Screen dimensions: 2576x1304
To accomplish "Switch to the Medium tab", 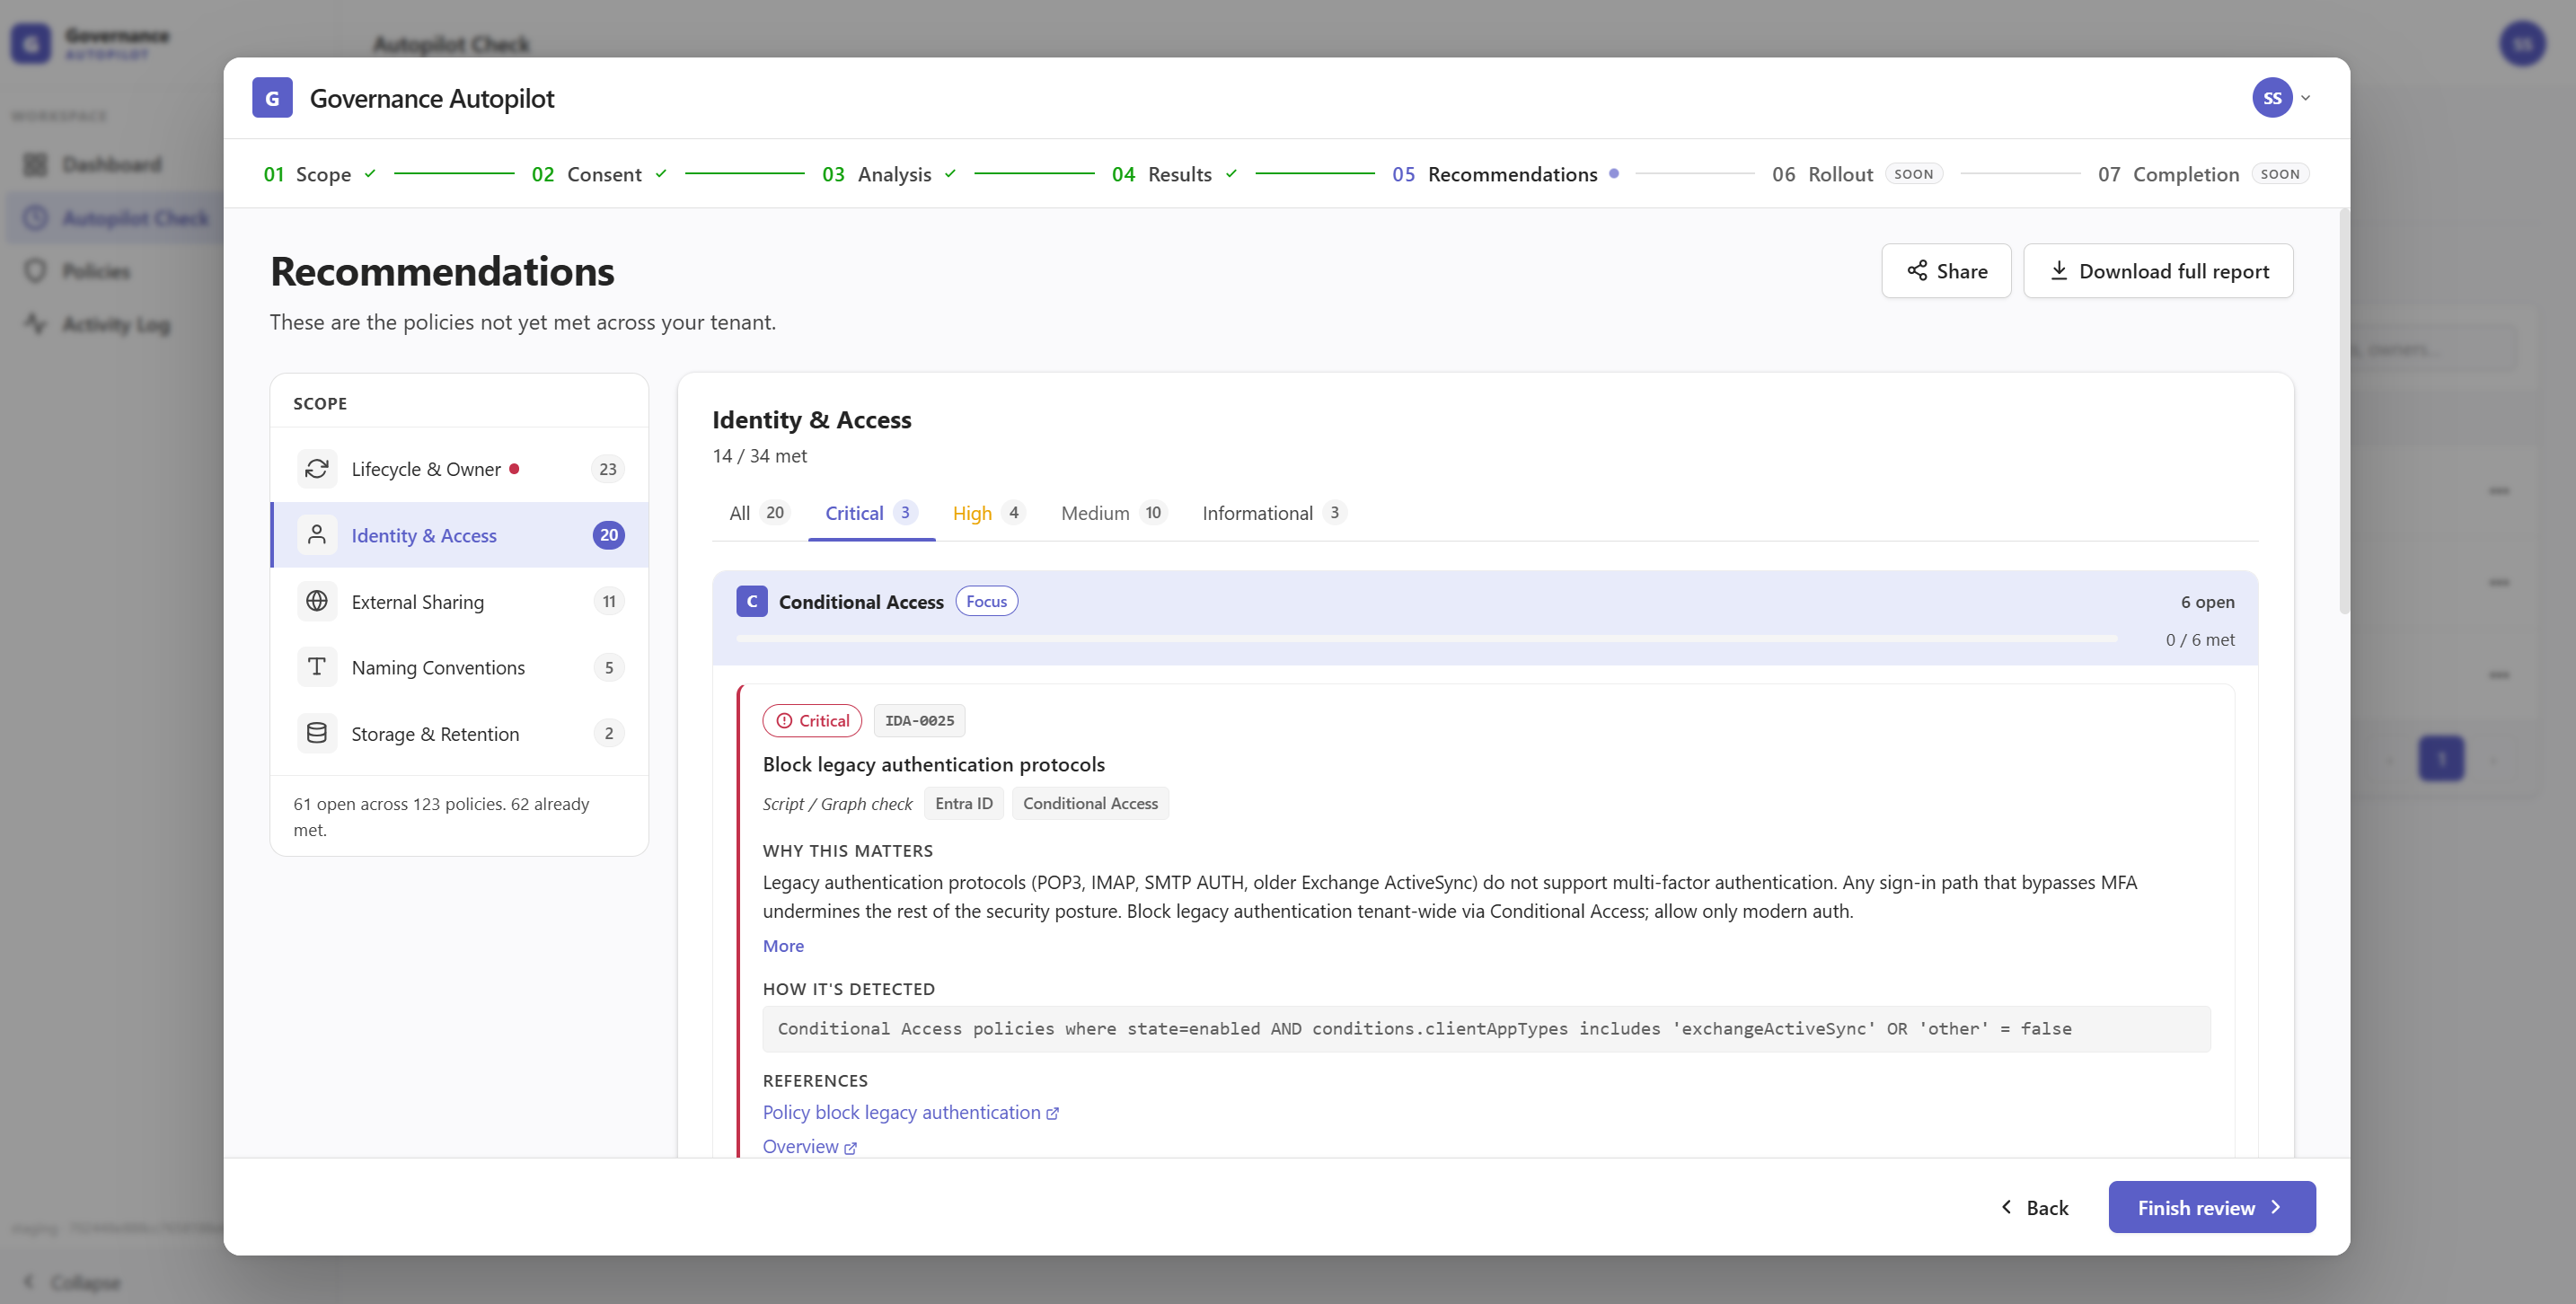I will (1113, 513).
